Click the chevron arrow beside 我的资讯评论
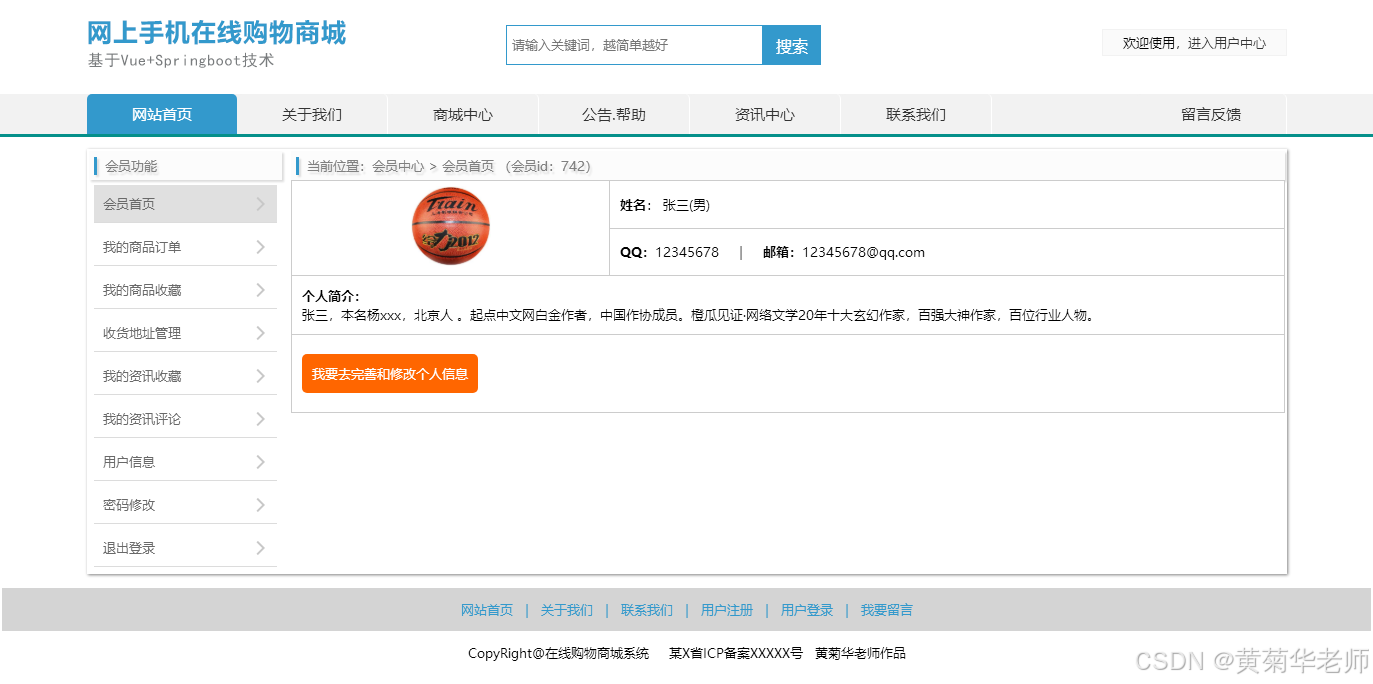The height and width of the screenshot is (684, 1373). [x=260, y=419]
